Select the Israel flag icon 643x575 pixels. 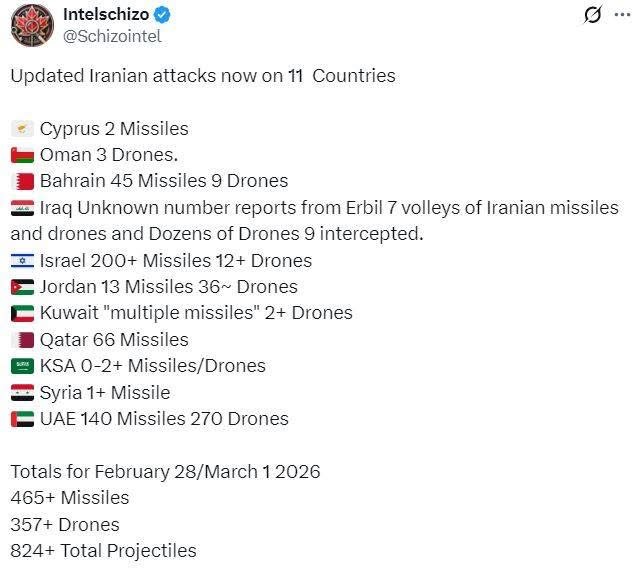tap(22, 261)
